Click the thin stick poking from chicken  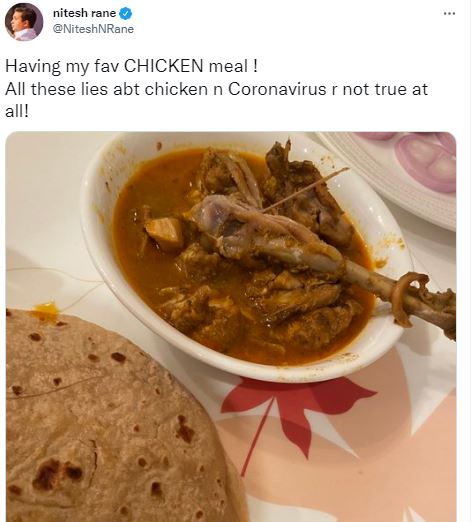[305, 190]
